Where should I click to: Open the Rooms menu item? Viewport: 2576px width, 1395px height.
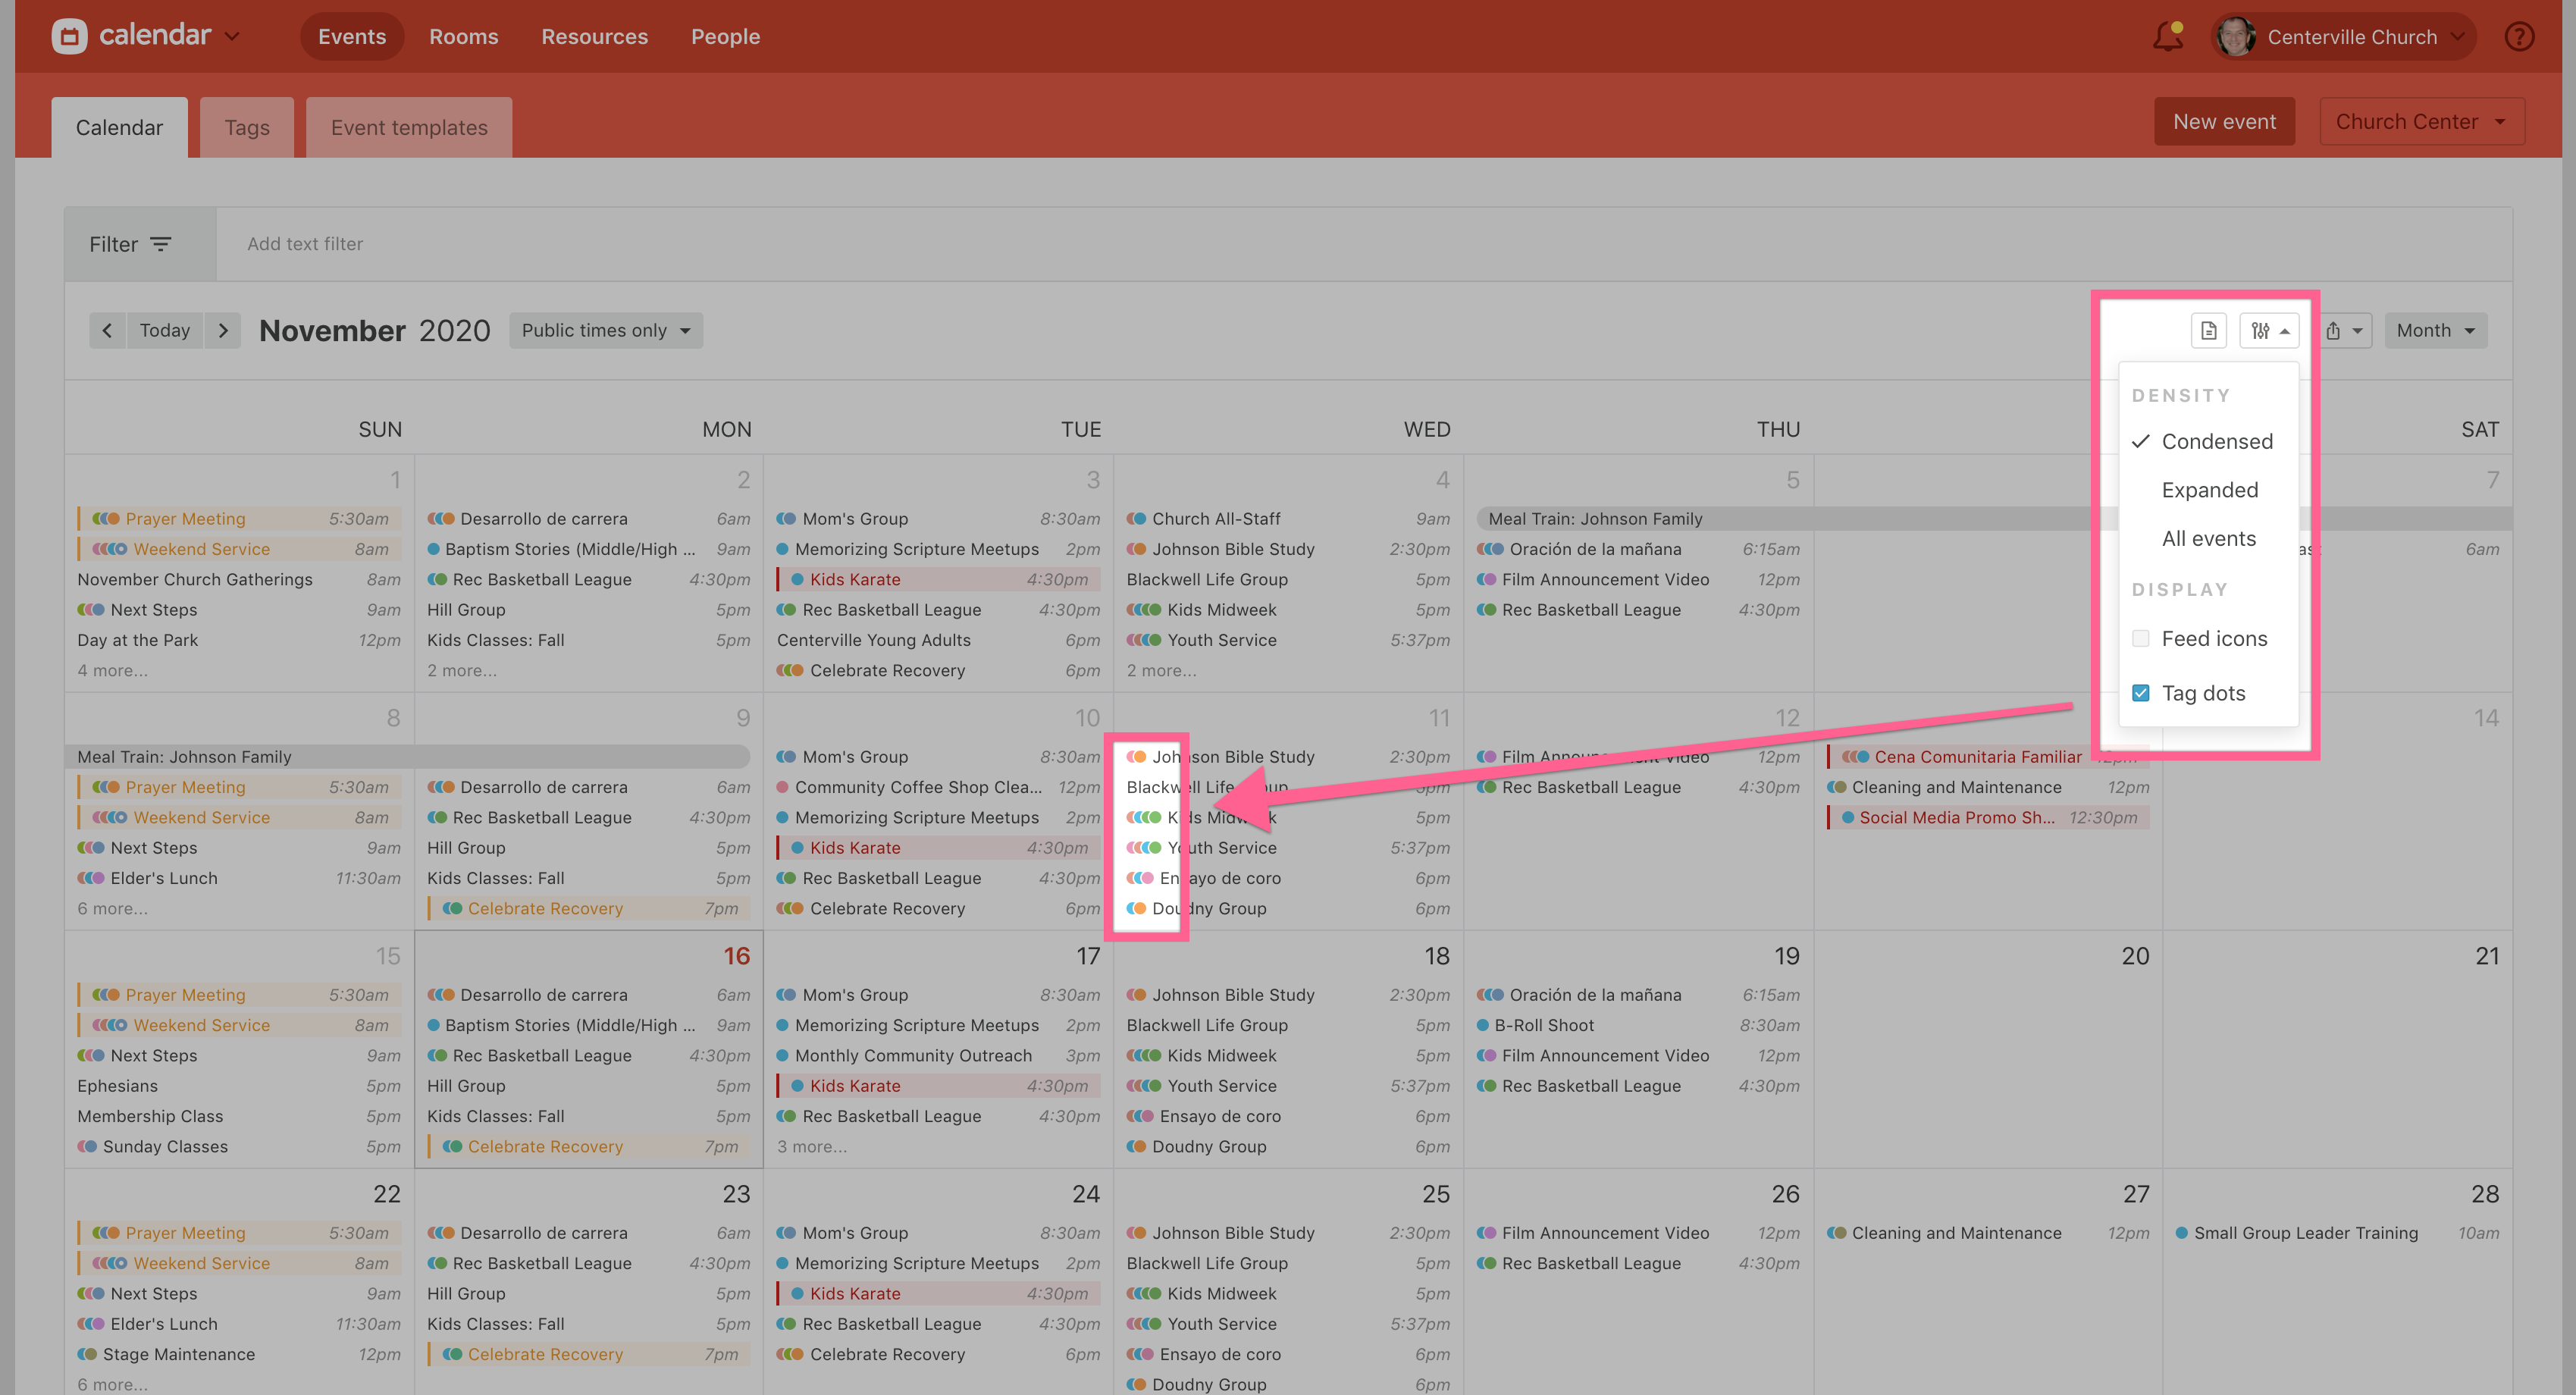click(463, 37)
